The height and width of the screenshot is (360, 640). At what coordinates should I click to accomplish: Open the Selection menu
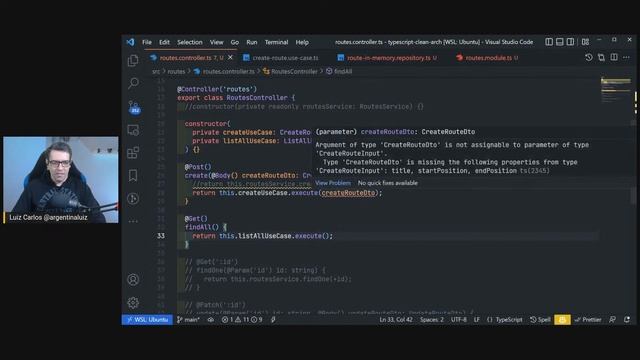[x=190, y=42]
